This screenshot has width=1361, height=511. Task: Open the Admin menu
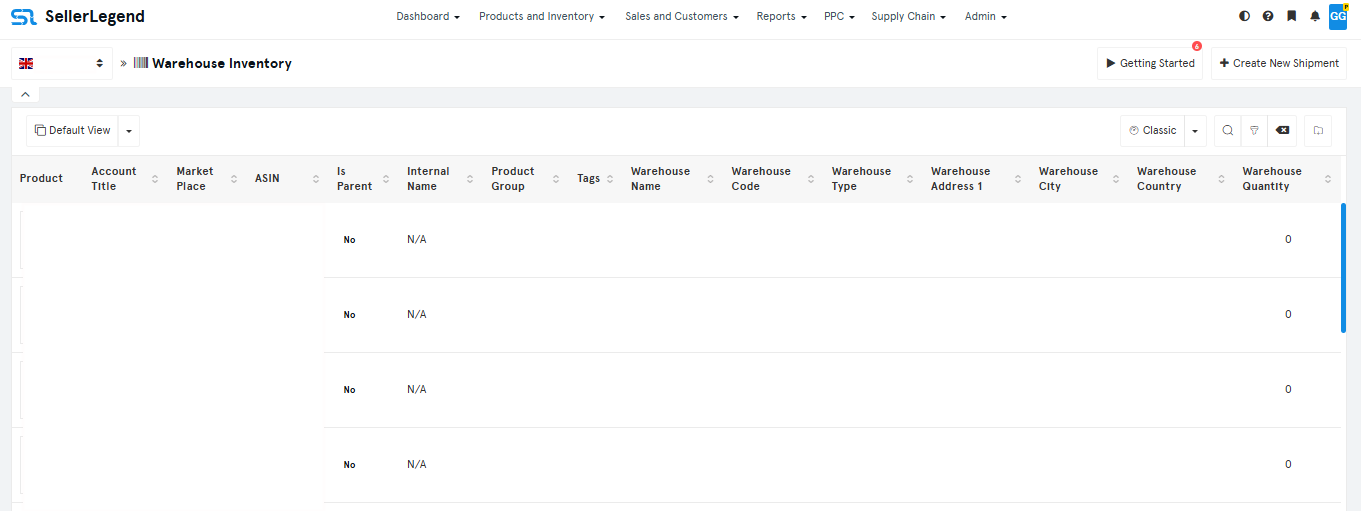click(986, 16)
